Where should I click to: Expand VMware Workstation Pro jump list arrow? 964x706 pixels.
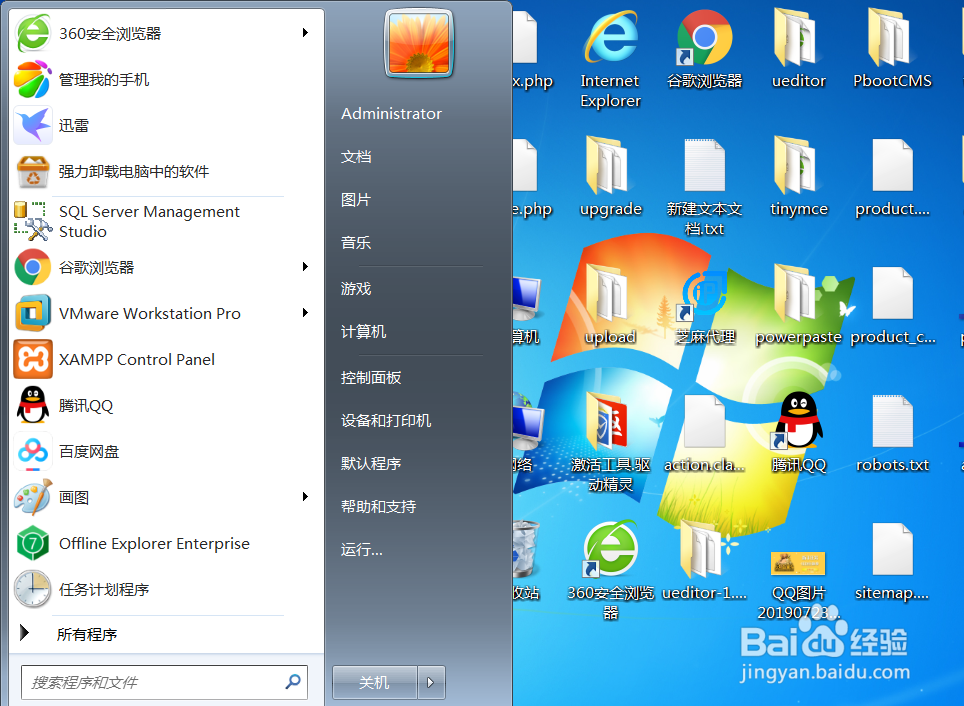(305, 312)
